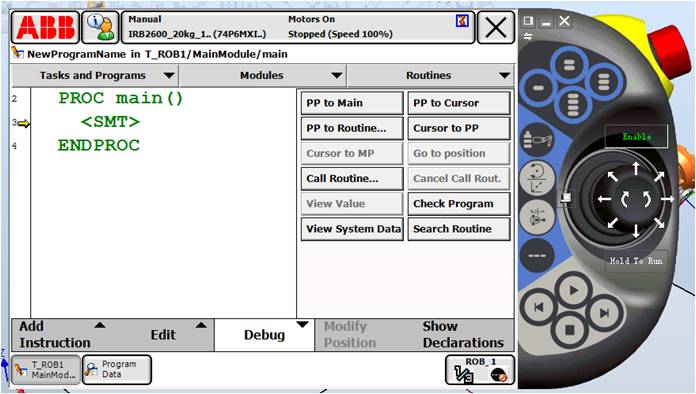The image size is (696, 394).
Task: Click Cursor to PP
Action: coord(459,128)
